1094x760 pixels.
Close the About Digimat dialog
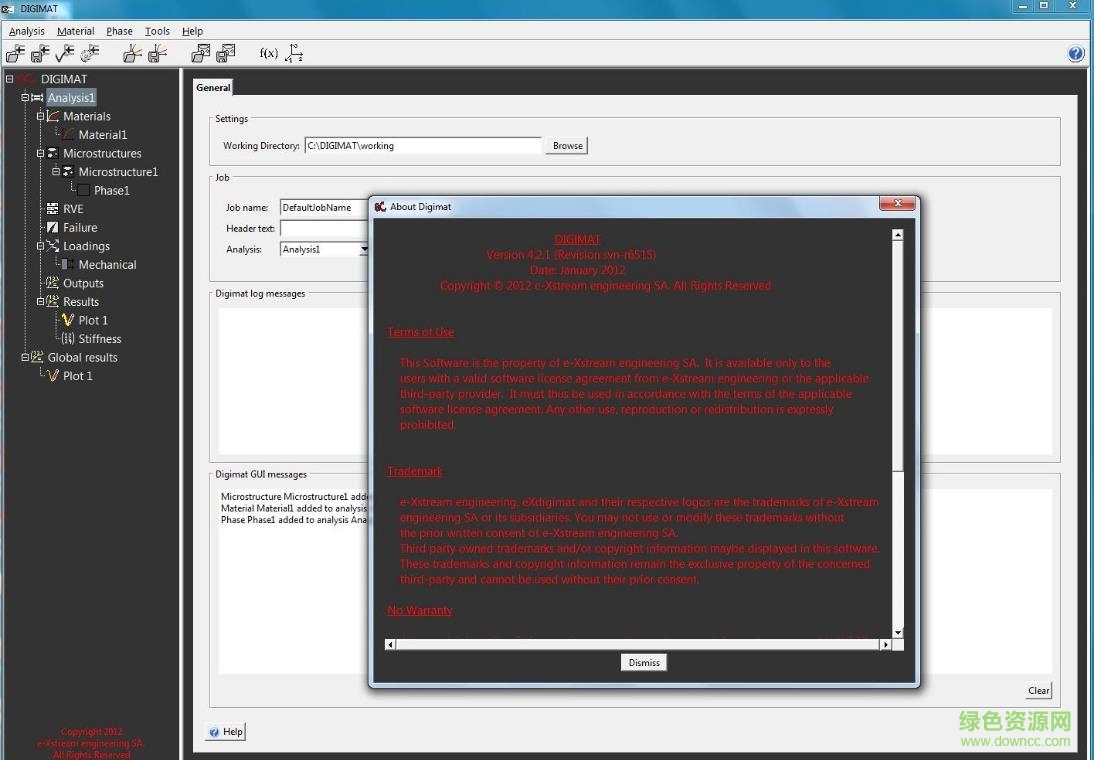tap(897, 203)
